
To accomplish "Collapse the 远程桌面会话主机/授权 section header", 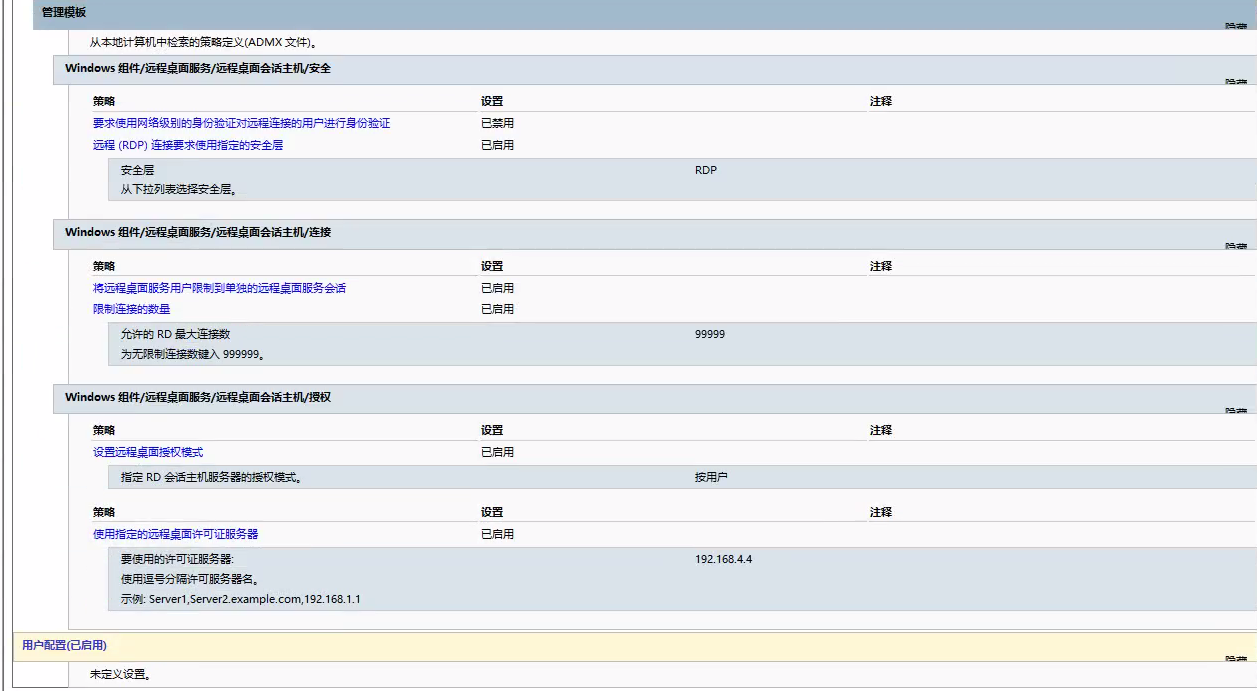I will [x=197, y=397].
